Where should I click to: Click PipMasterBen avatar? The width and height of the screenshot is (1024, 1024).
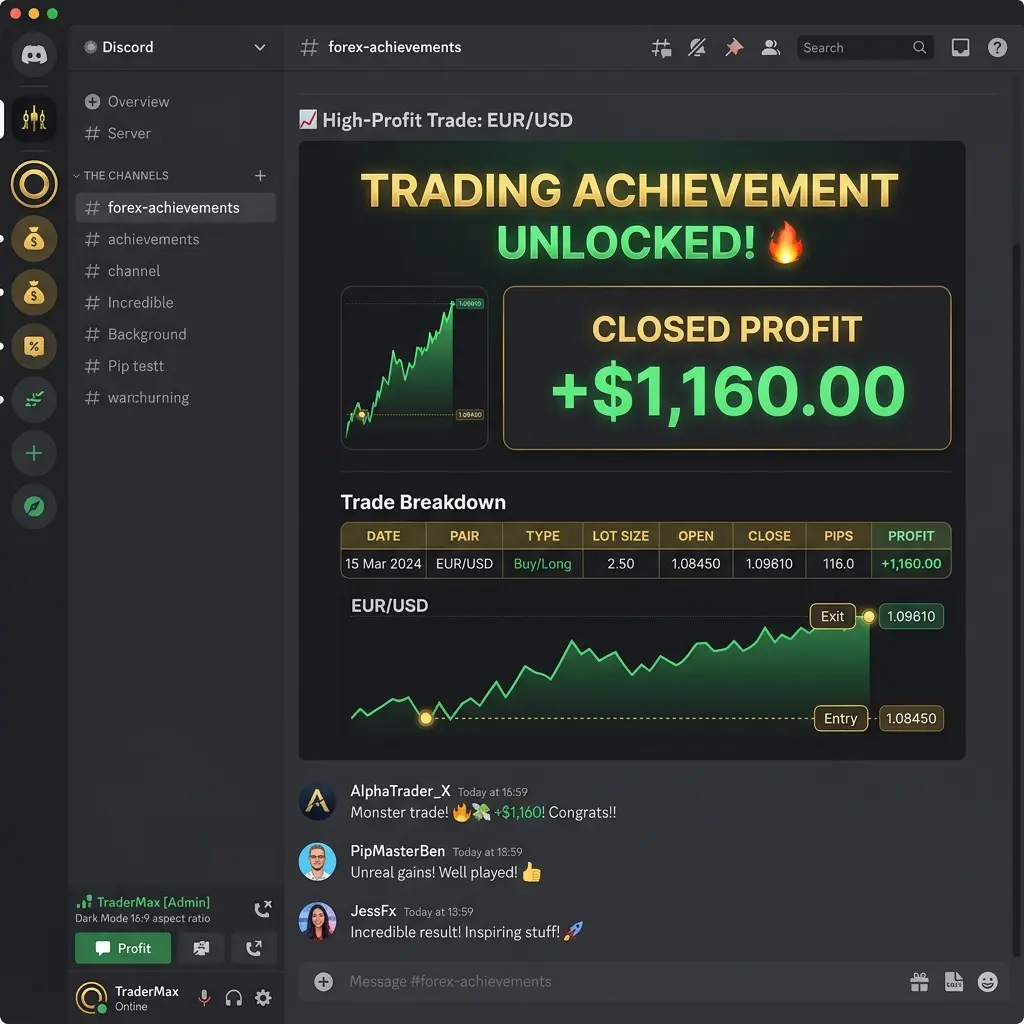coord(317,861)
